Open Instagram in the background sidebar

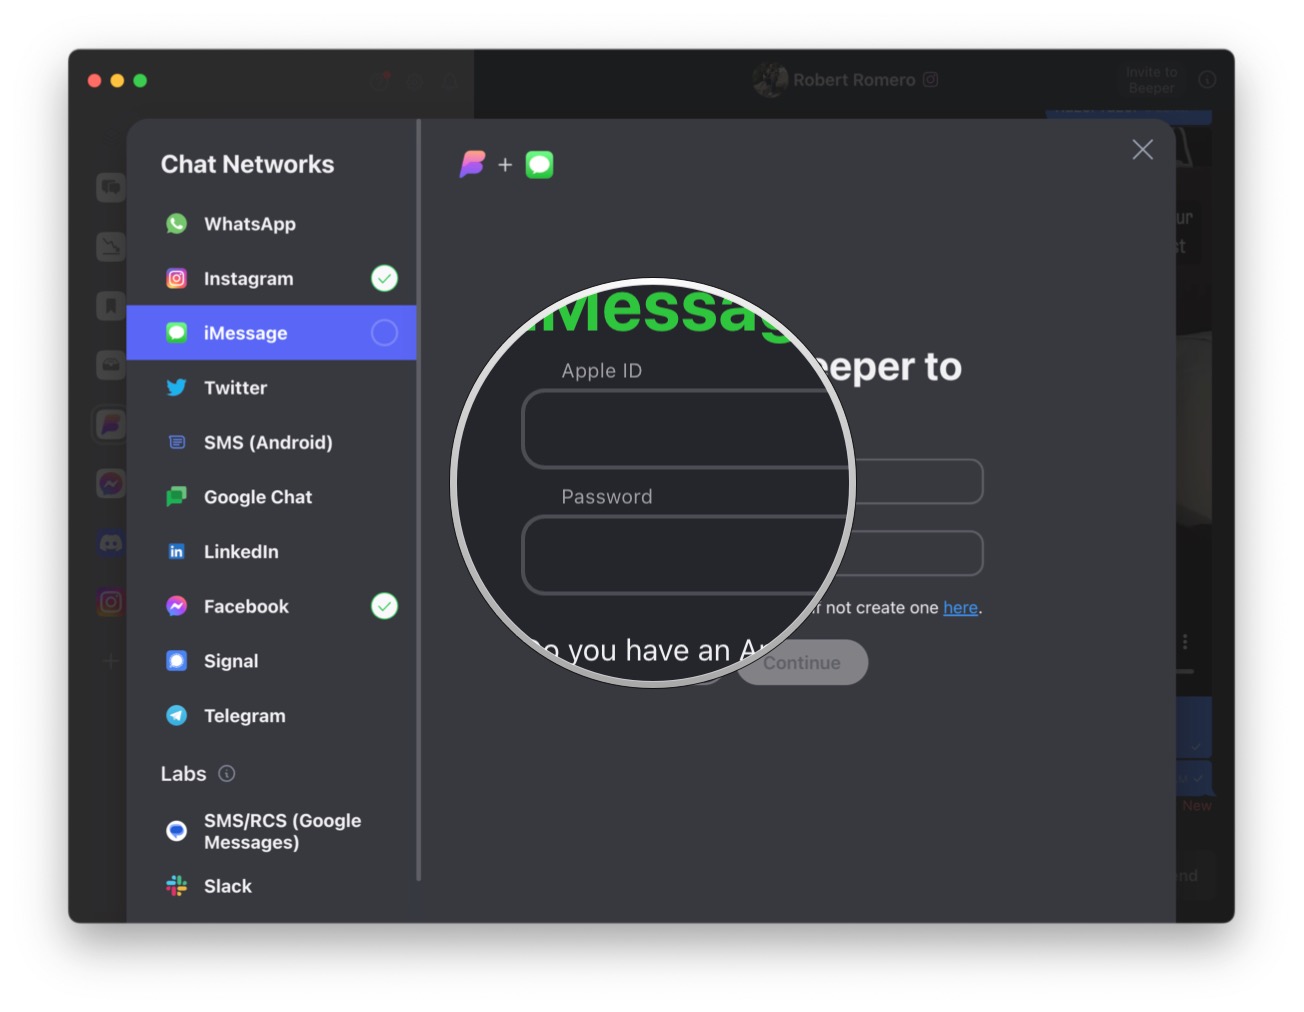pyautogui.click(x=111, y=602)
